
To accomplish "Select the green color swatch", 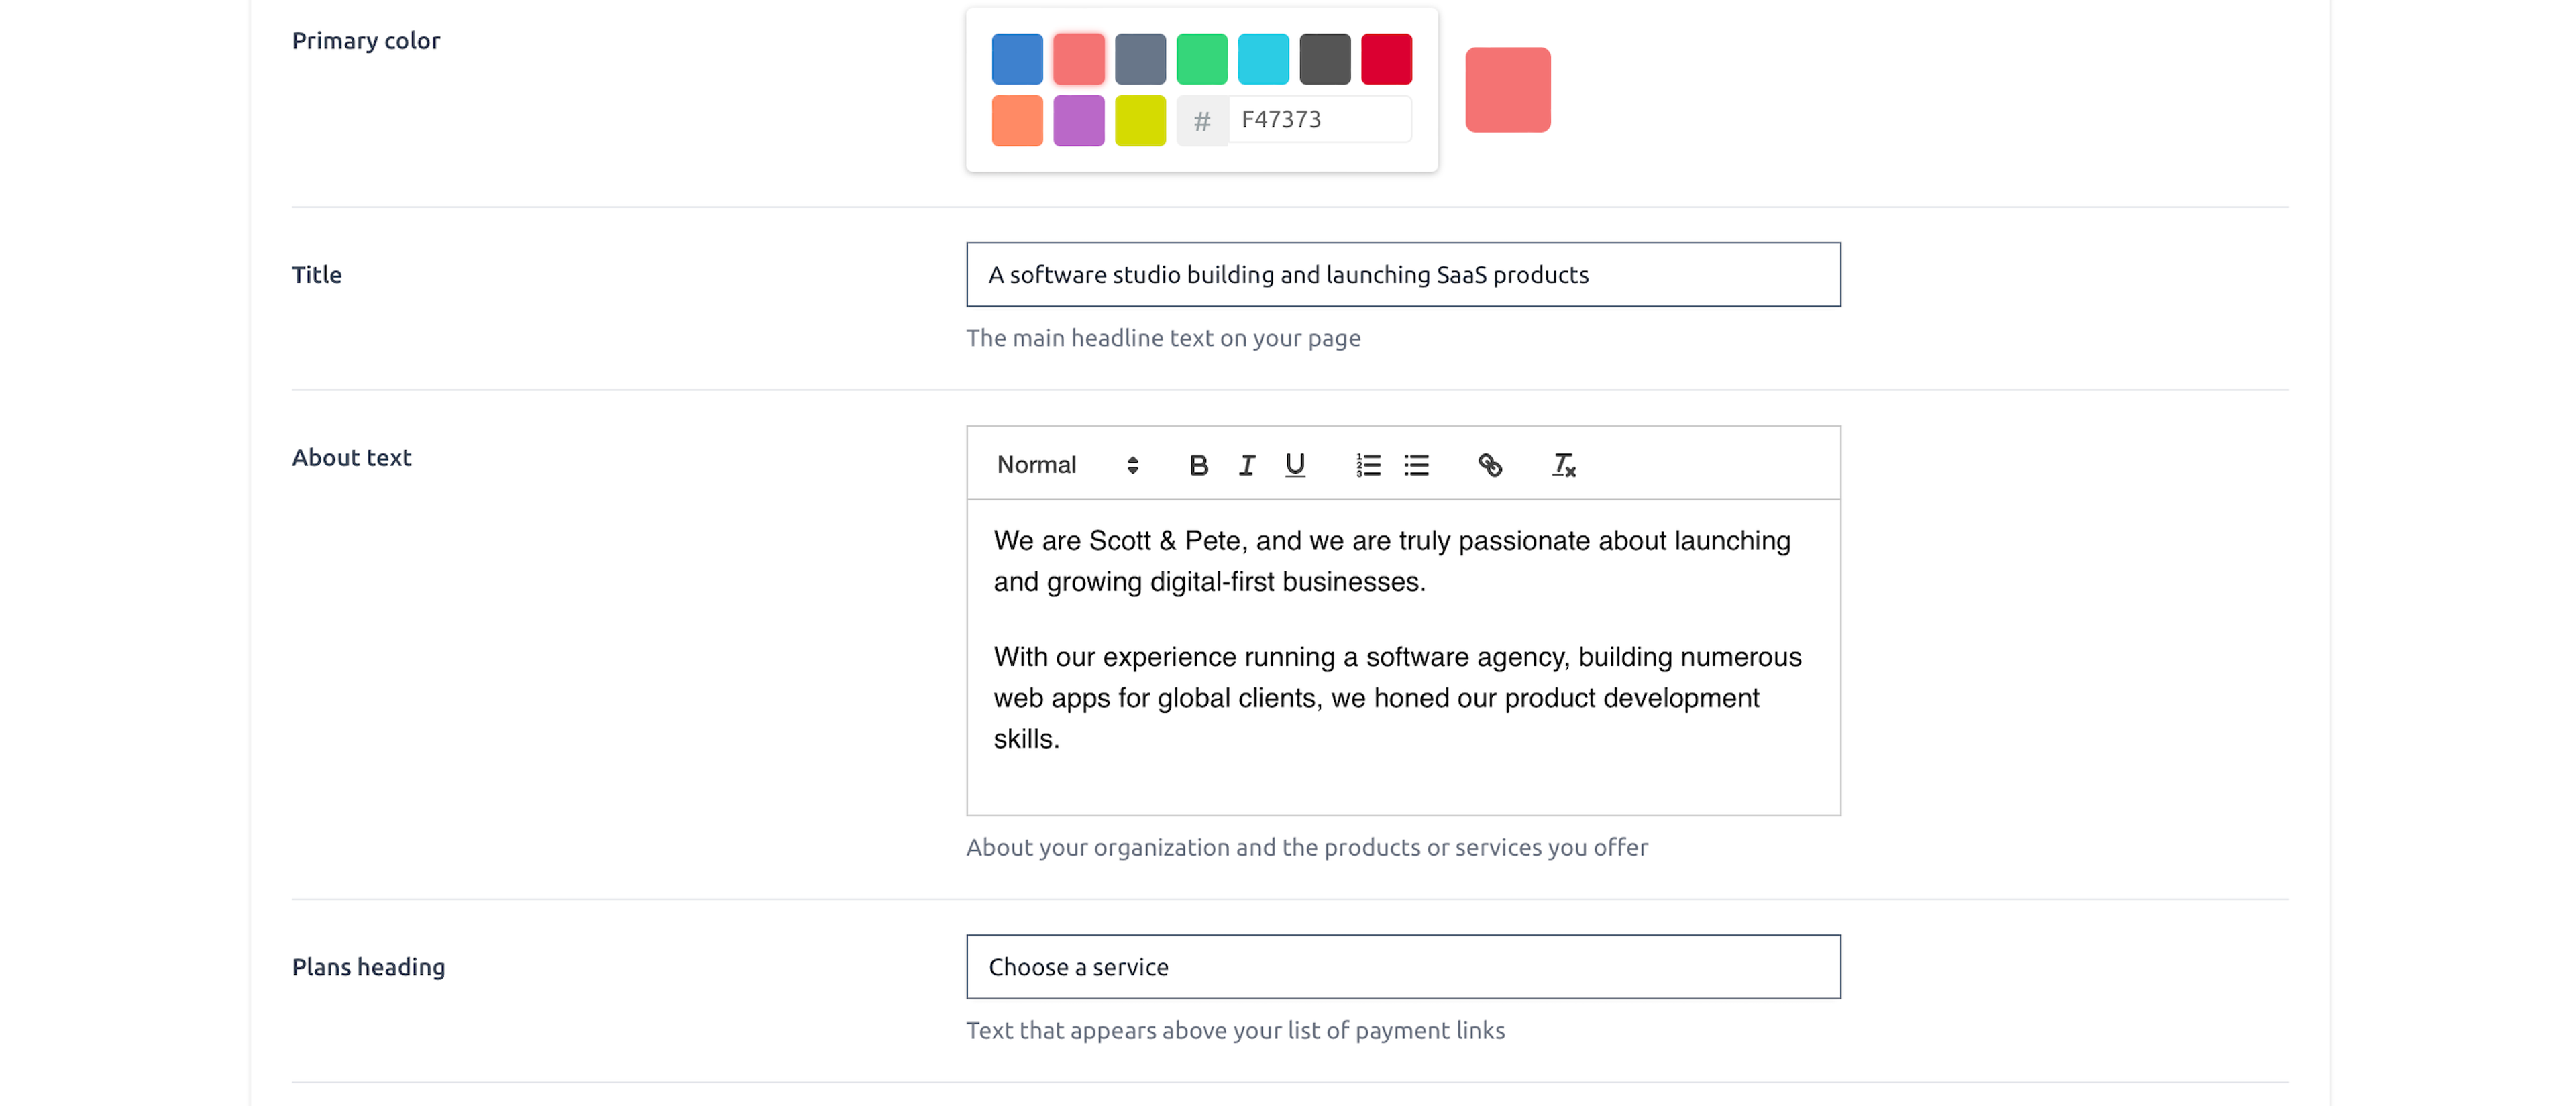I will click(x=1202, y=59).
